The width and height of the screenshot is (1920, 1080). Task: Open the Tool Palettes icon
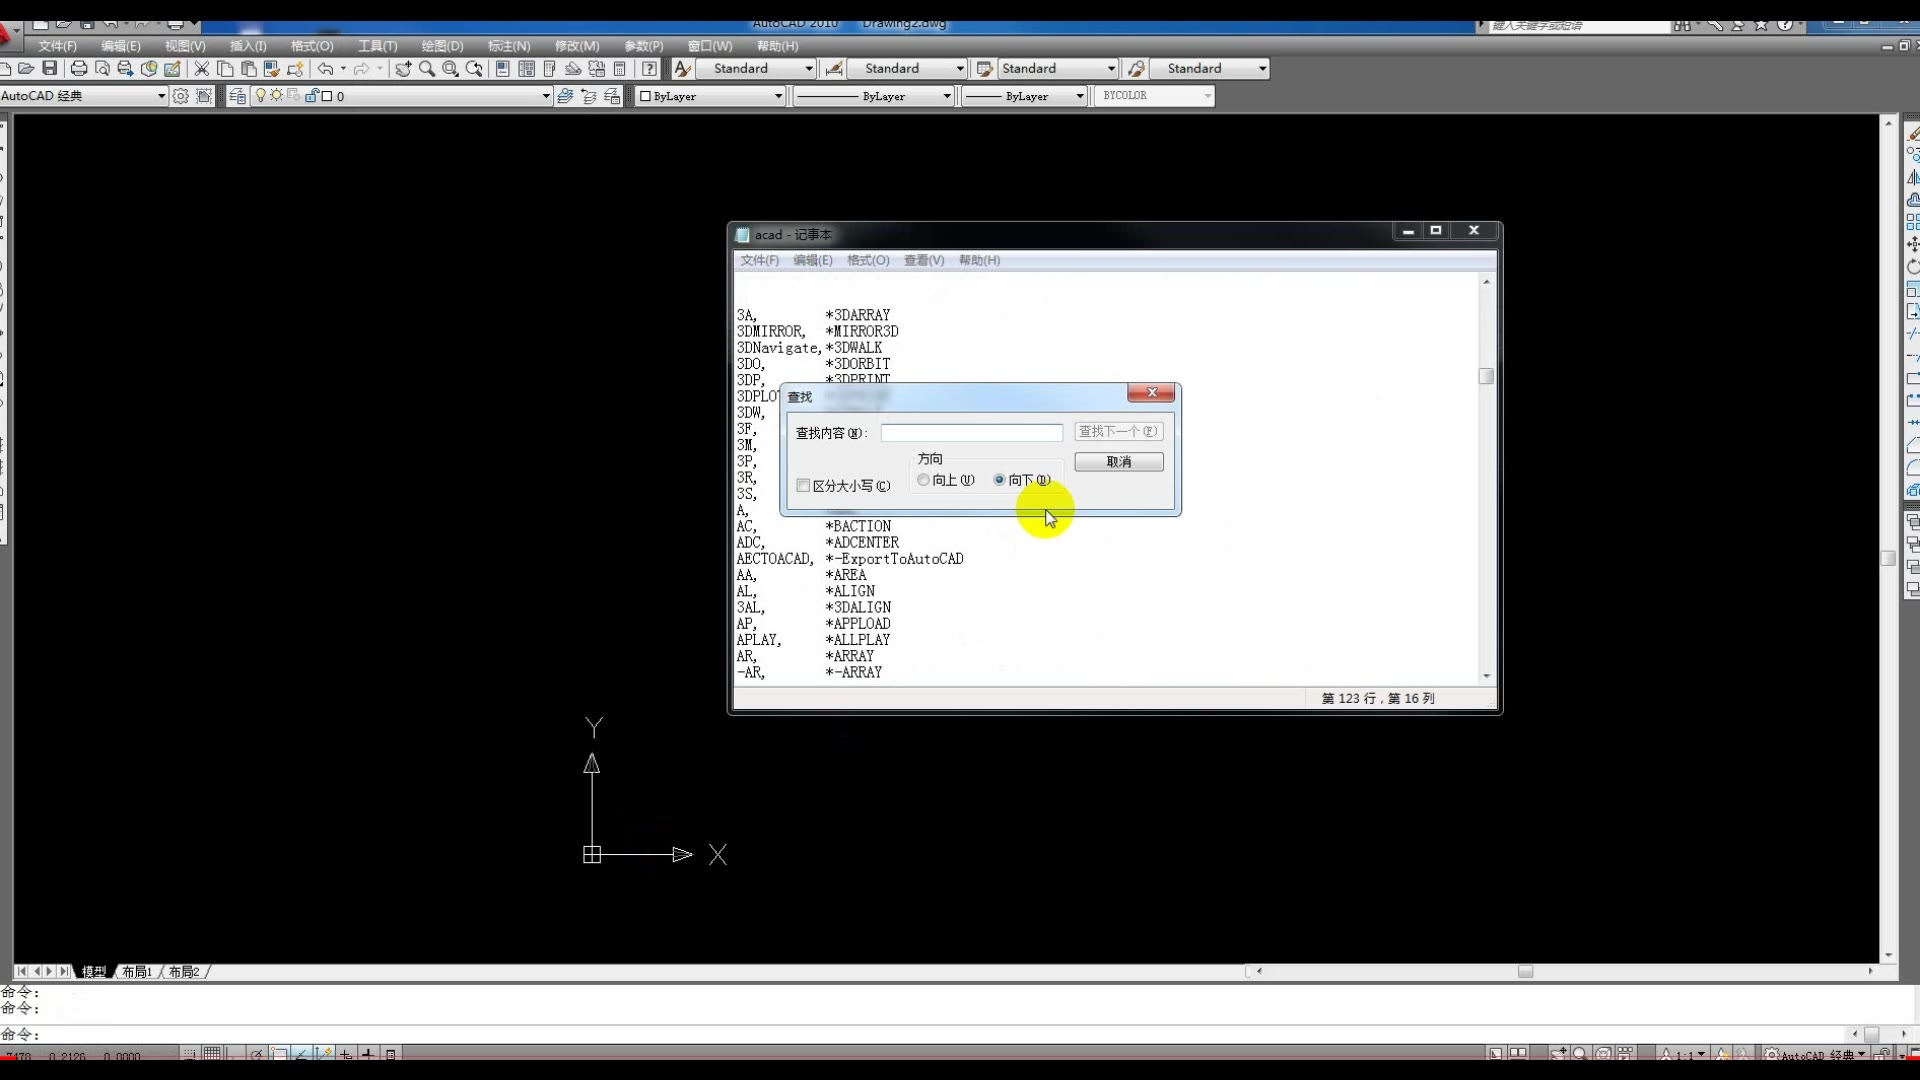point(549,68)
